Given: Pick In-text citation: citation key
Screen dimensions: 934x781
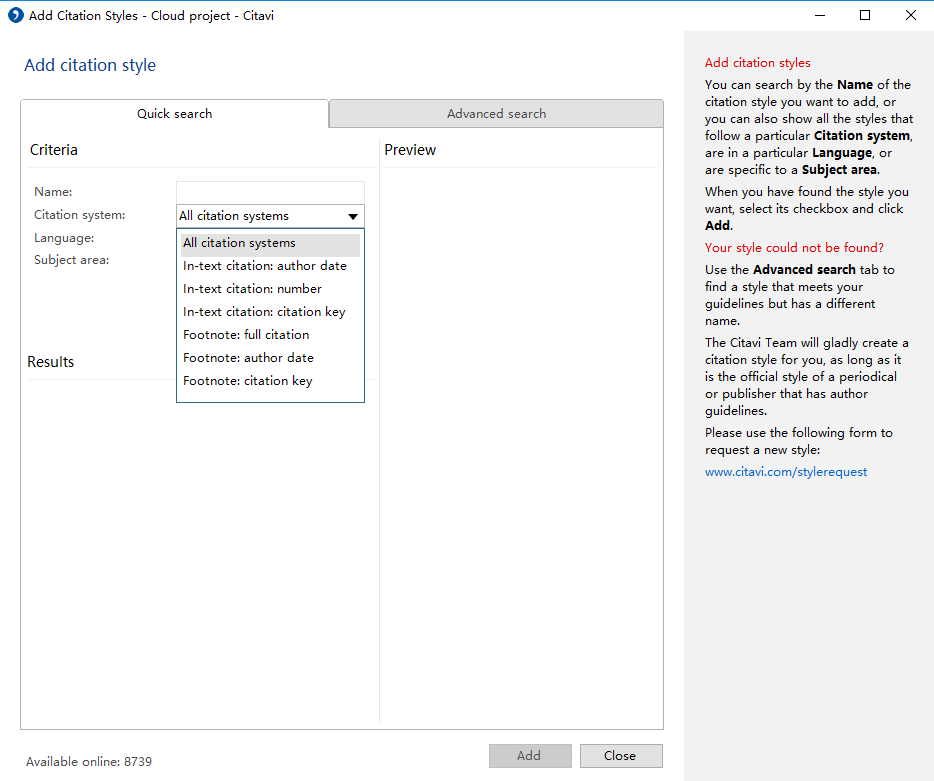Looking at the screenshot, I should (x=270, y=312).
